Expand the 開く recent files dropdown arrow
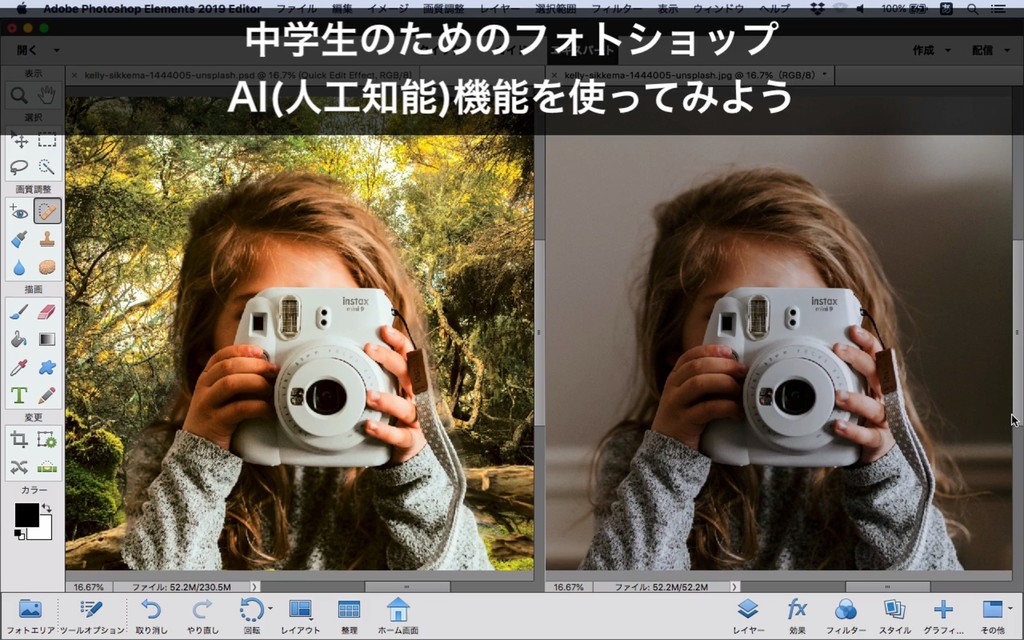 (x=57, y=50)
